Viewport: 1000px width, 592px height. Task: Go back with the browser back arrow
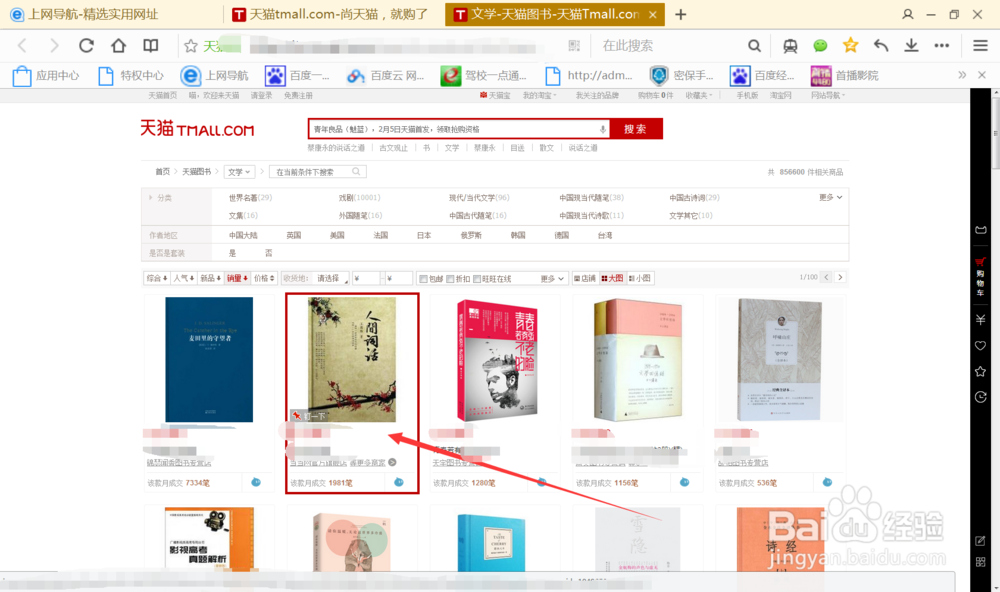[x=22, y=45]
